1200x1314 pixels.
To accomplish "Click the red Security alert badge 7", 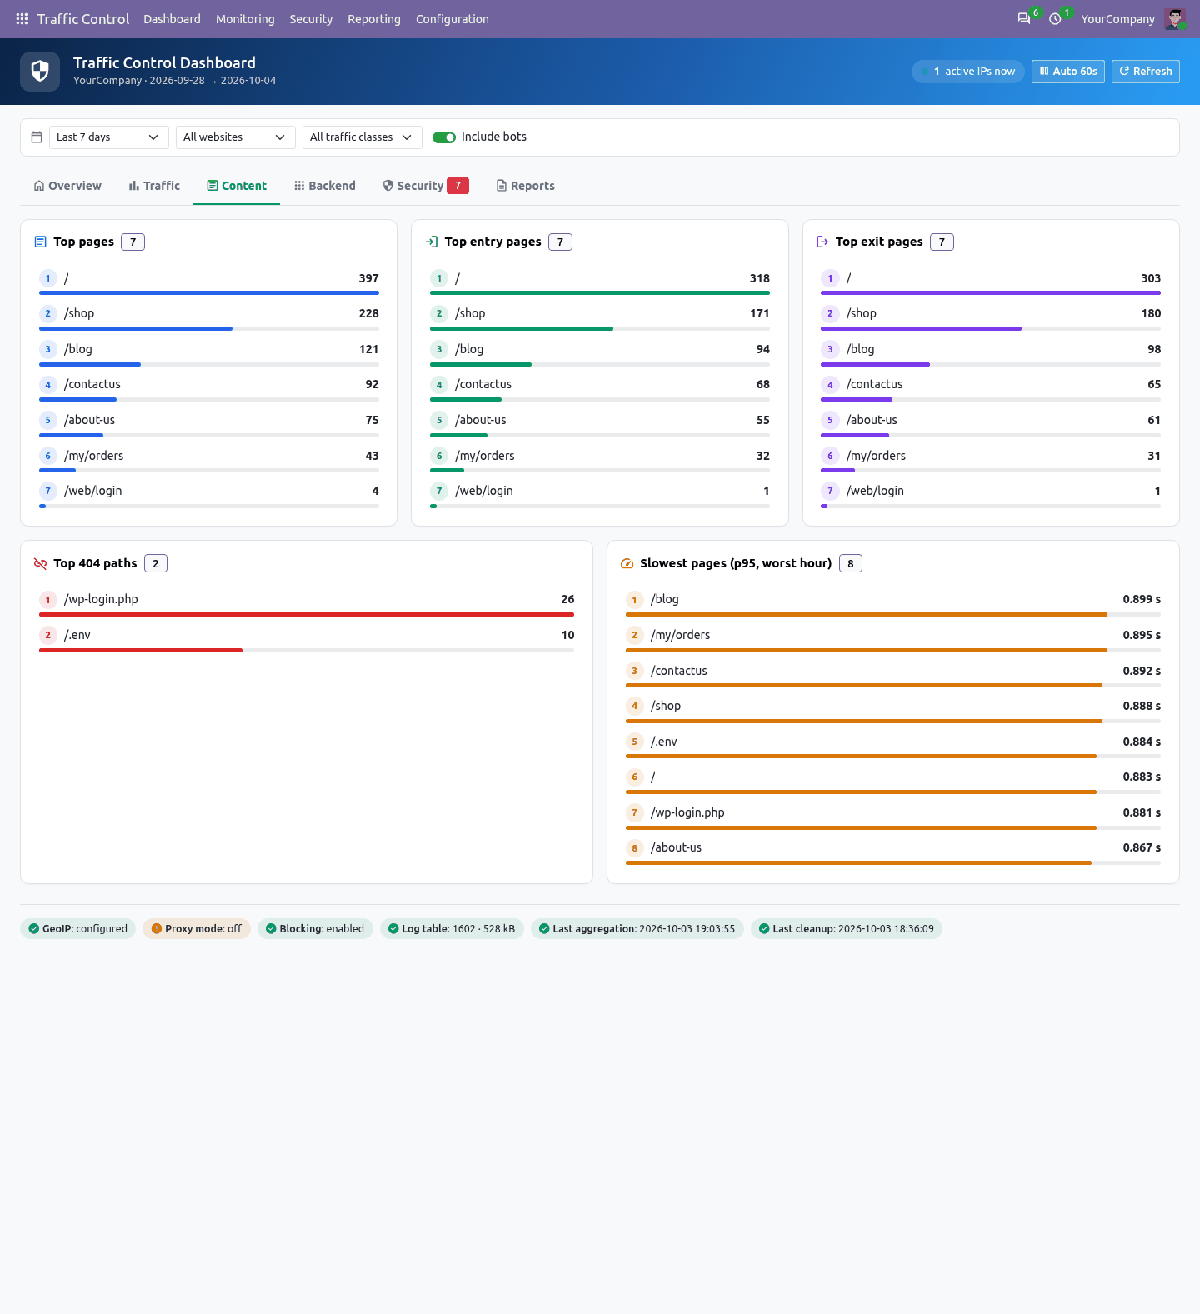I will tap(458, 186).
